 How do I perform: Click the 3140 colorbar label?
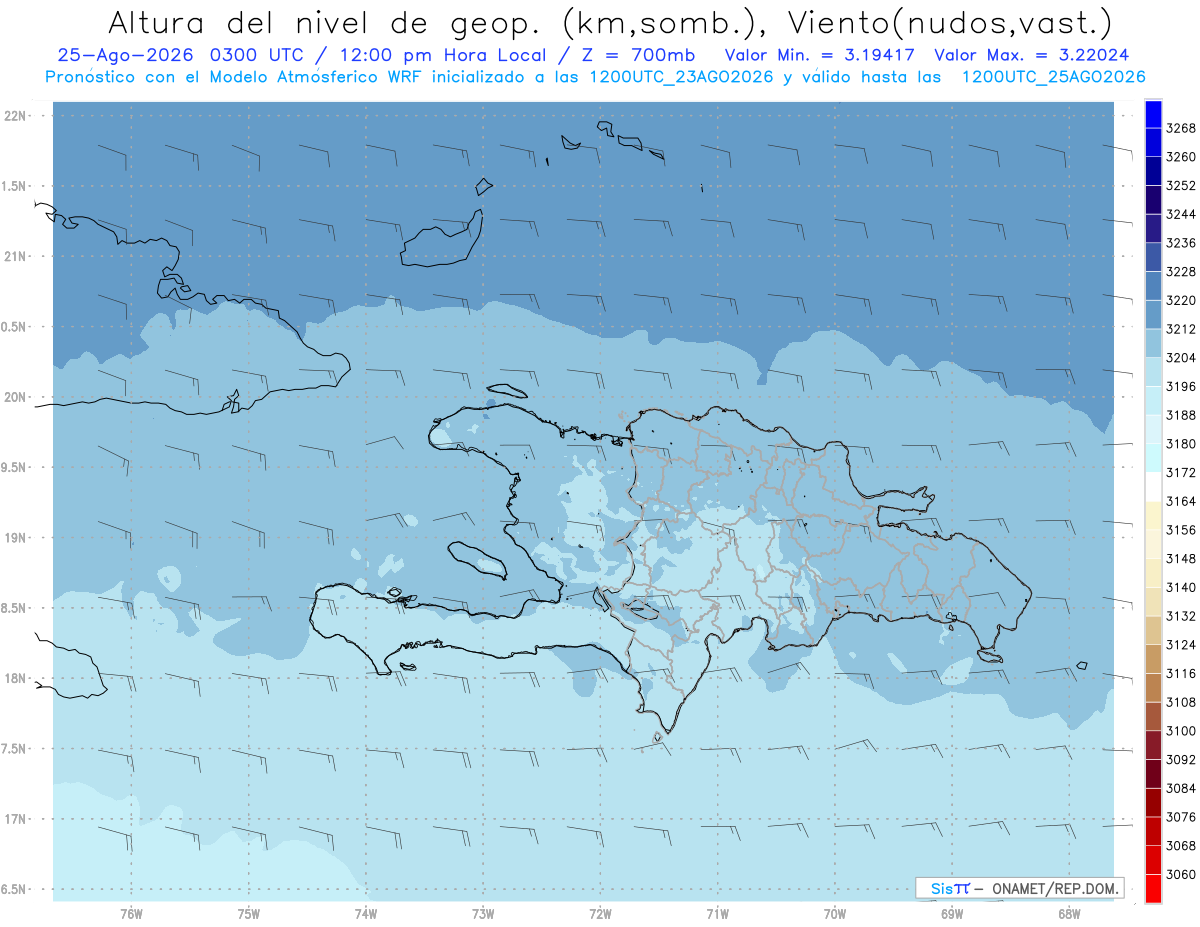click(1180, 587)
